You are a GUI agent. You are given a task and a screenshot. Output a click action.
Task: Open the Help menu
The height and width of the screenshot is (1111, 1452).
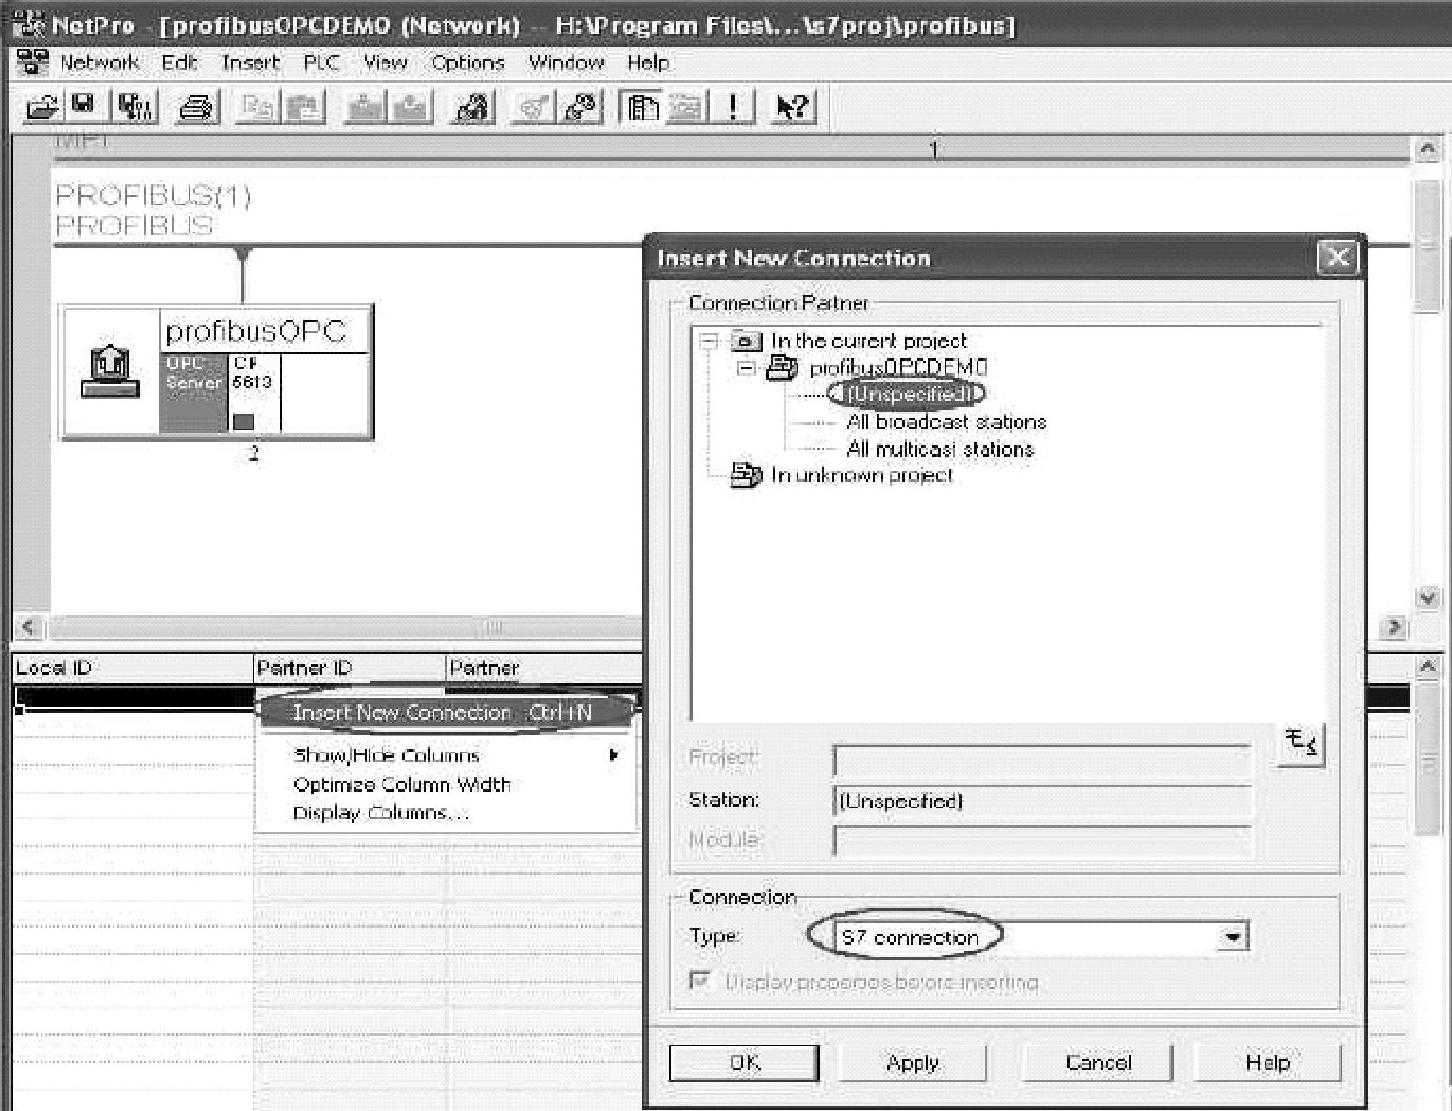[x=648, y=63]
